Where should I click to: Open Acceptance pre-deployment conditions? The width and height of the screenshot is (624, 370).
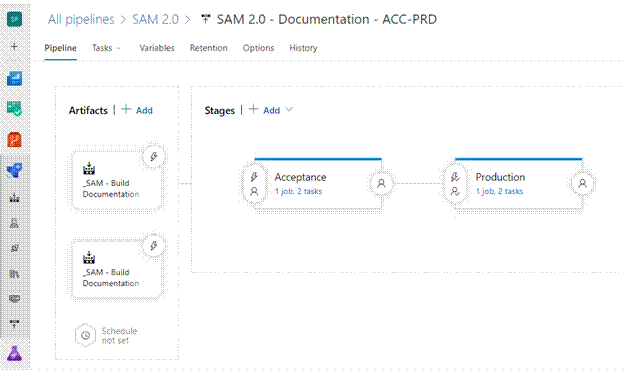(254, 184)
